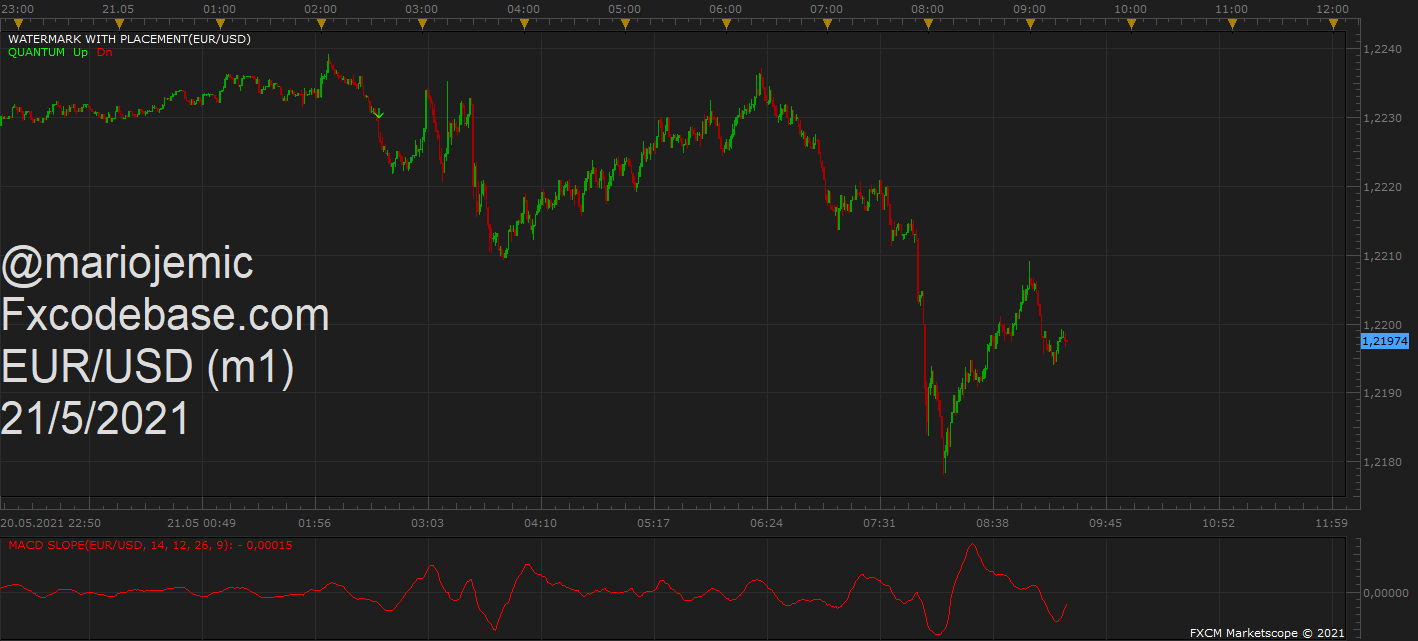Click the session marker under 04:00
The image size is (1418, 641).
coord(523,24)
